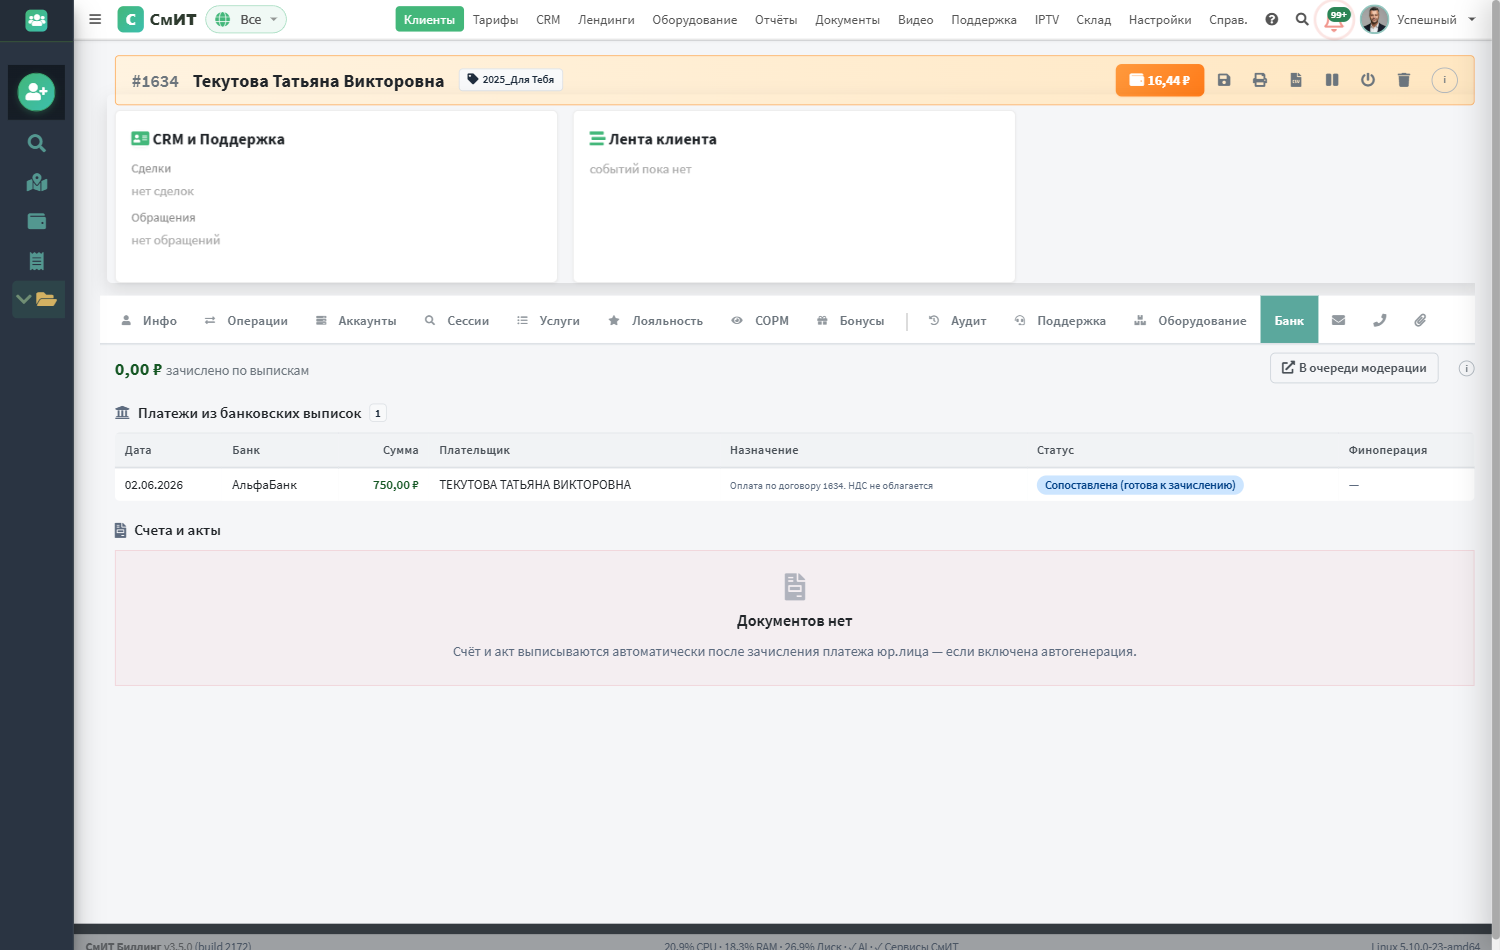Open the receipt sidebar icon
The height and width of the screenshot is (950, 1500).
click(37, 261)
